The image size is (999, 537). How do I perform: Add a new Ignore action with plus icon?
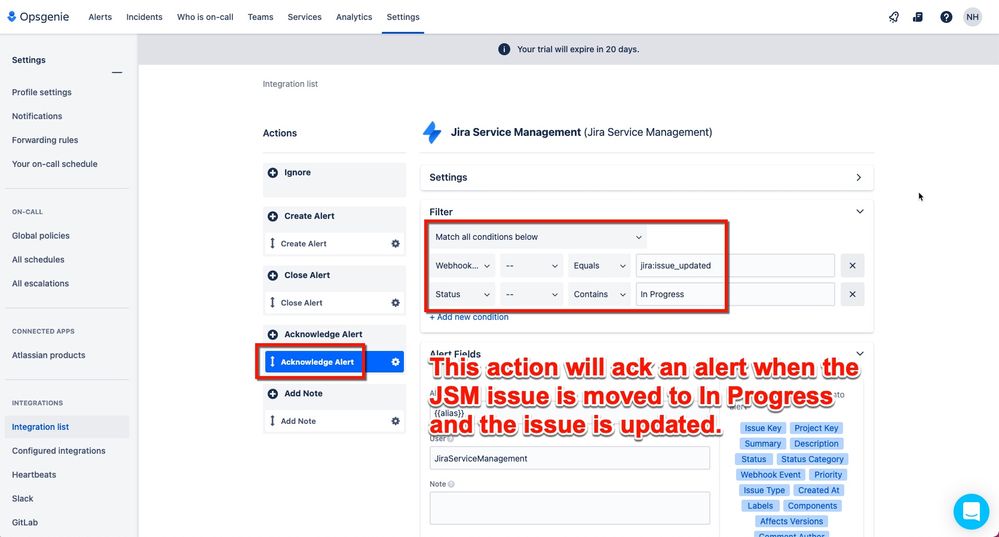tap(273, 173)
